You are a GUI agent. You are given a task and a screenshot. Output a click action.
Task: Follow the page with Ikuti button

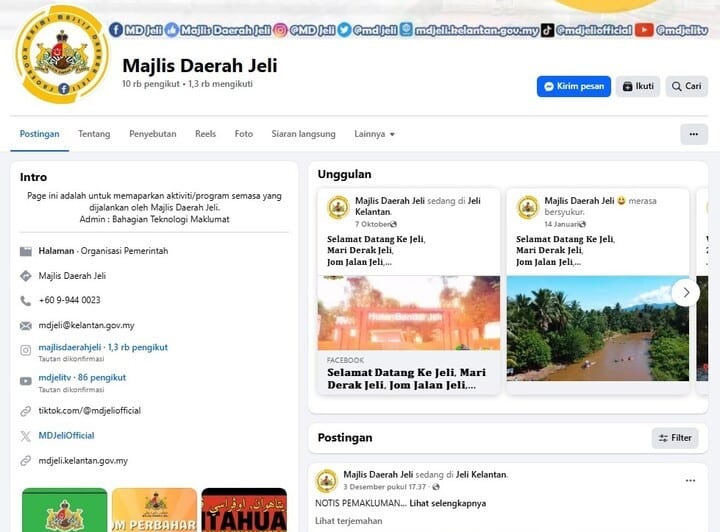pyautogui.click(x=638, y=86)
